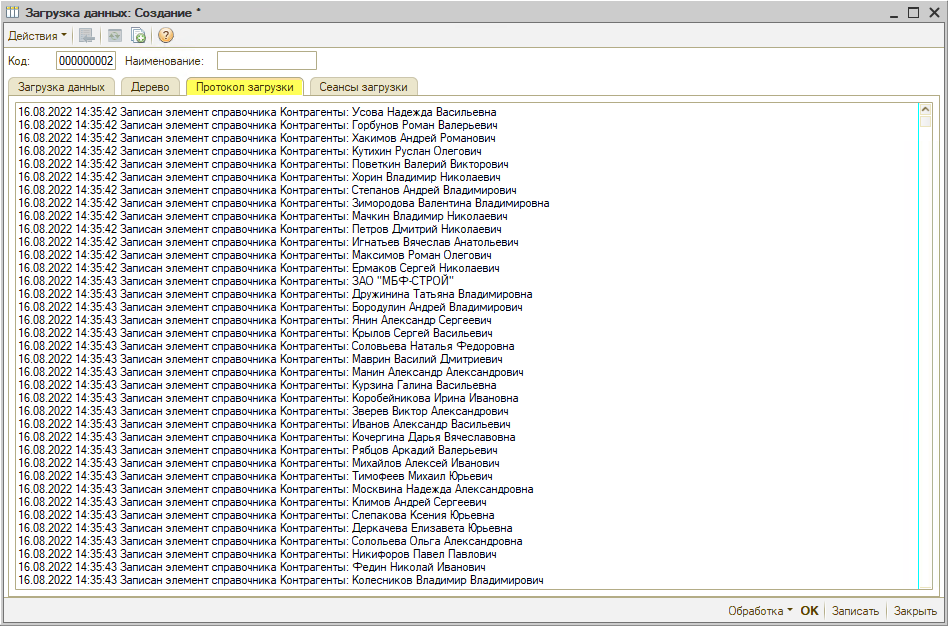The width and height of the screenshot is (948, 626).
Task: Minimize the Загрузка данных window
Action: click(x=892, y=12)
